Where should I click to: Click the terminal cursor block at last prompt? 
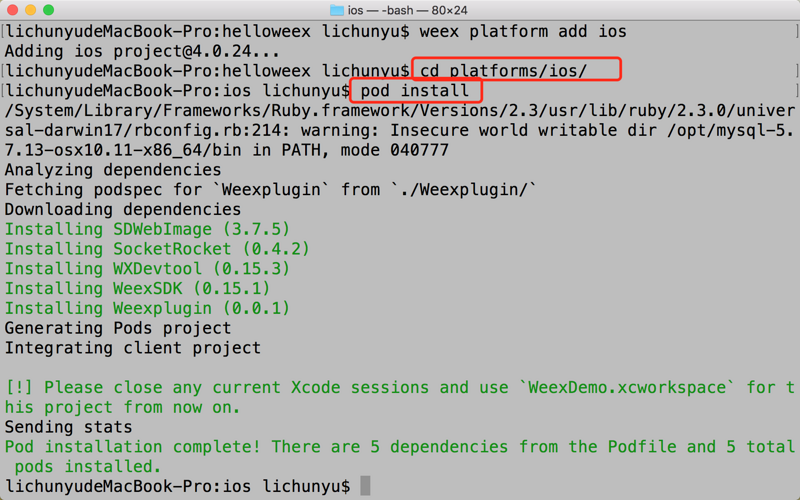[x=365, y=486]
